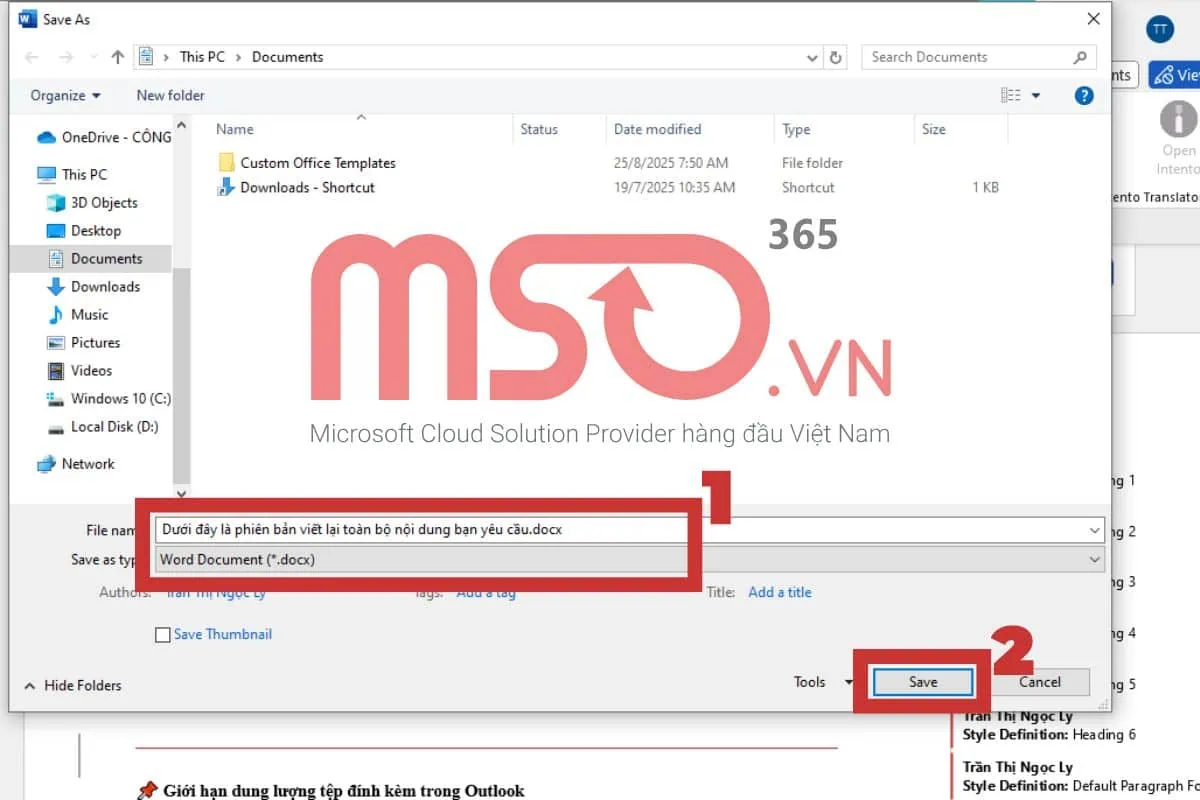Select 3D Objects in the sidebar
This screenshot has height=800, width=1200.
104,202
